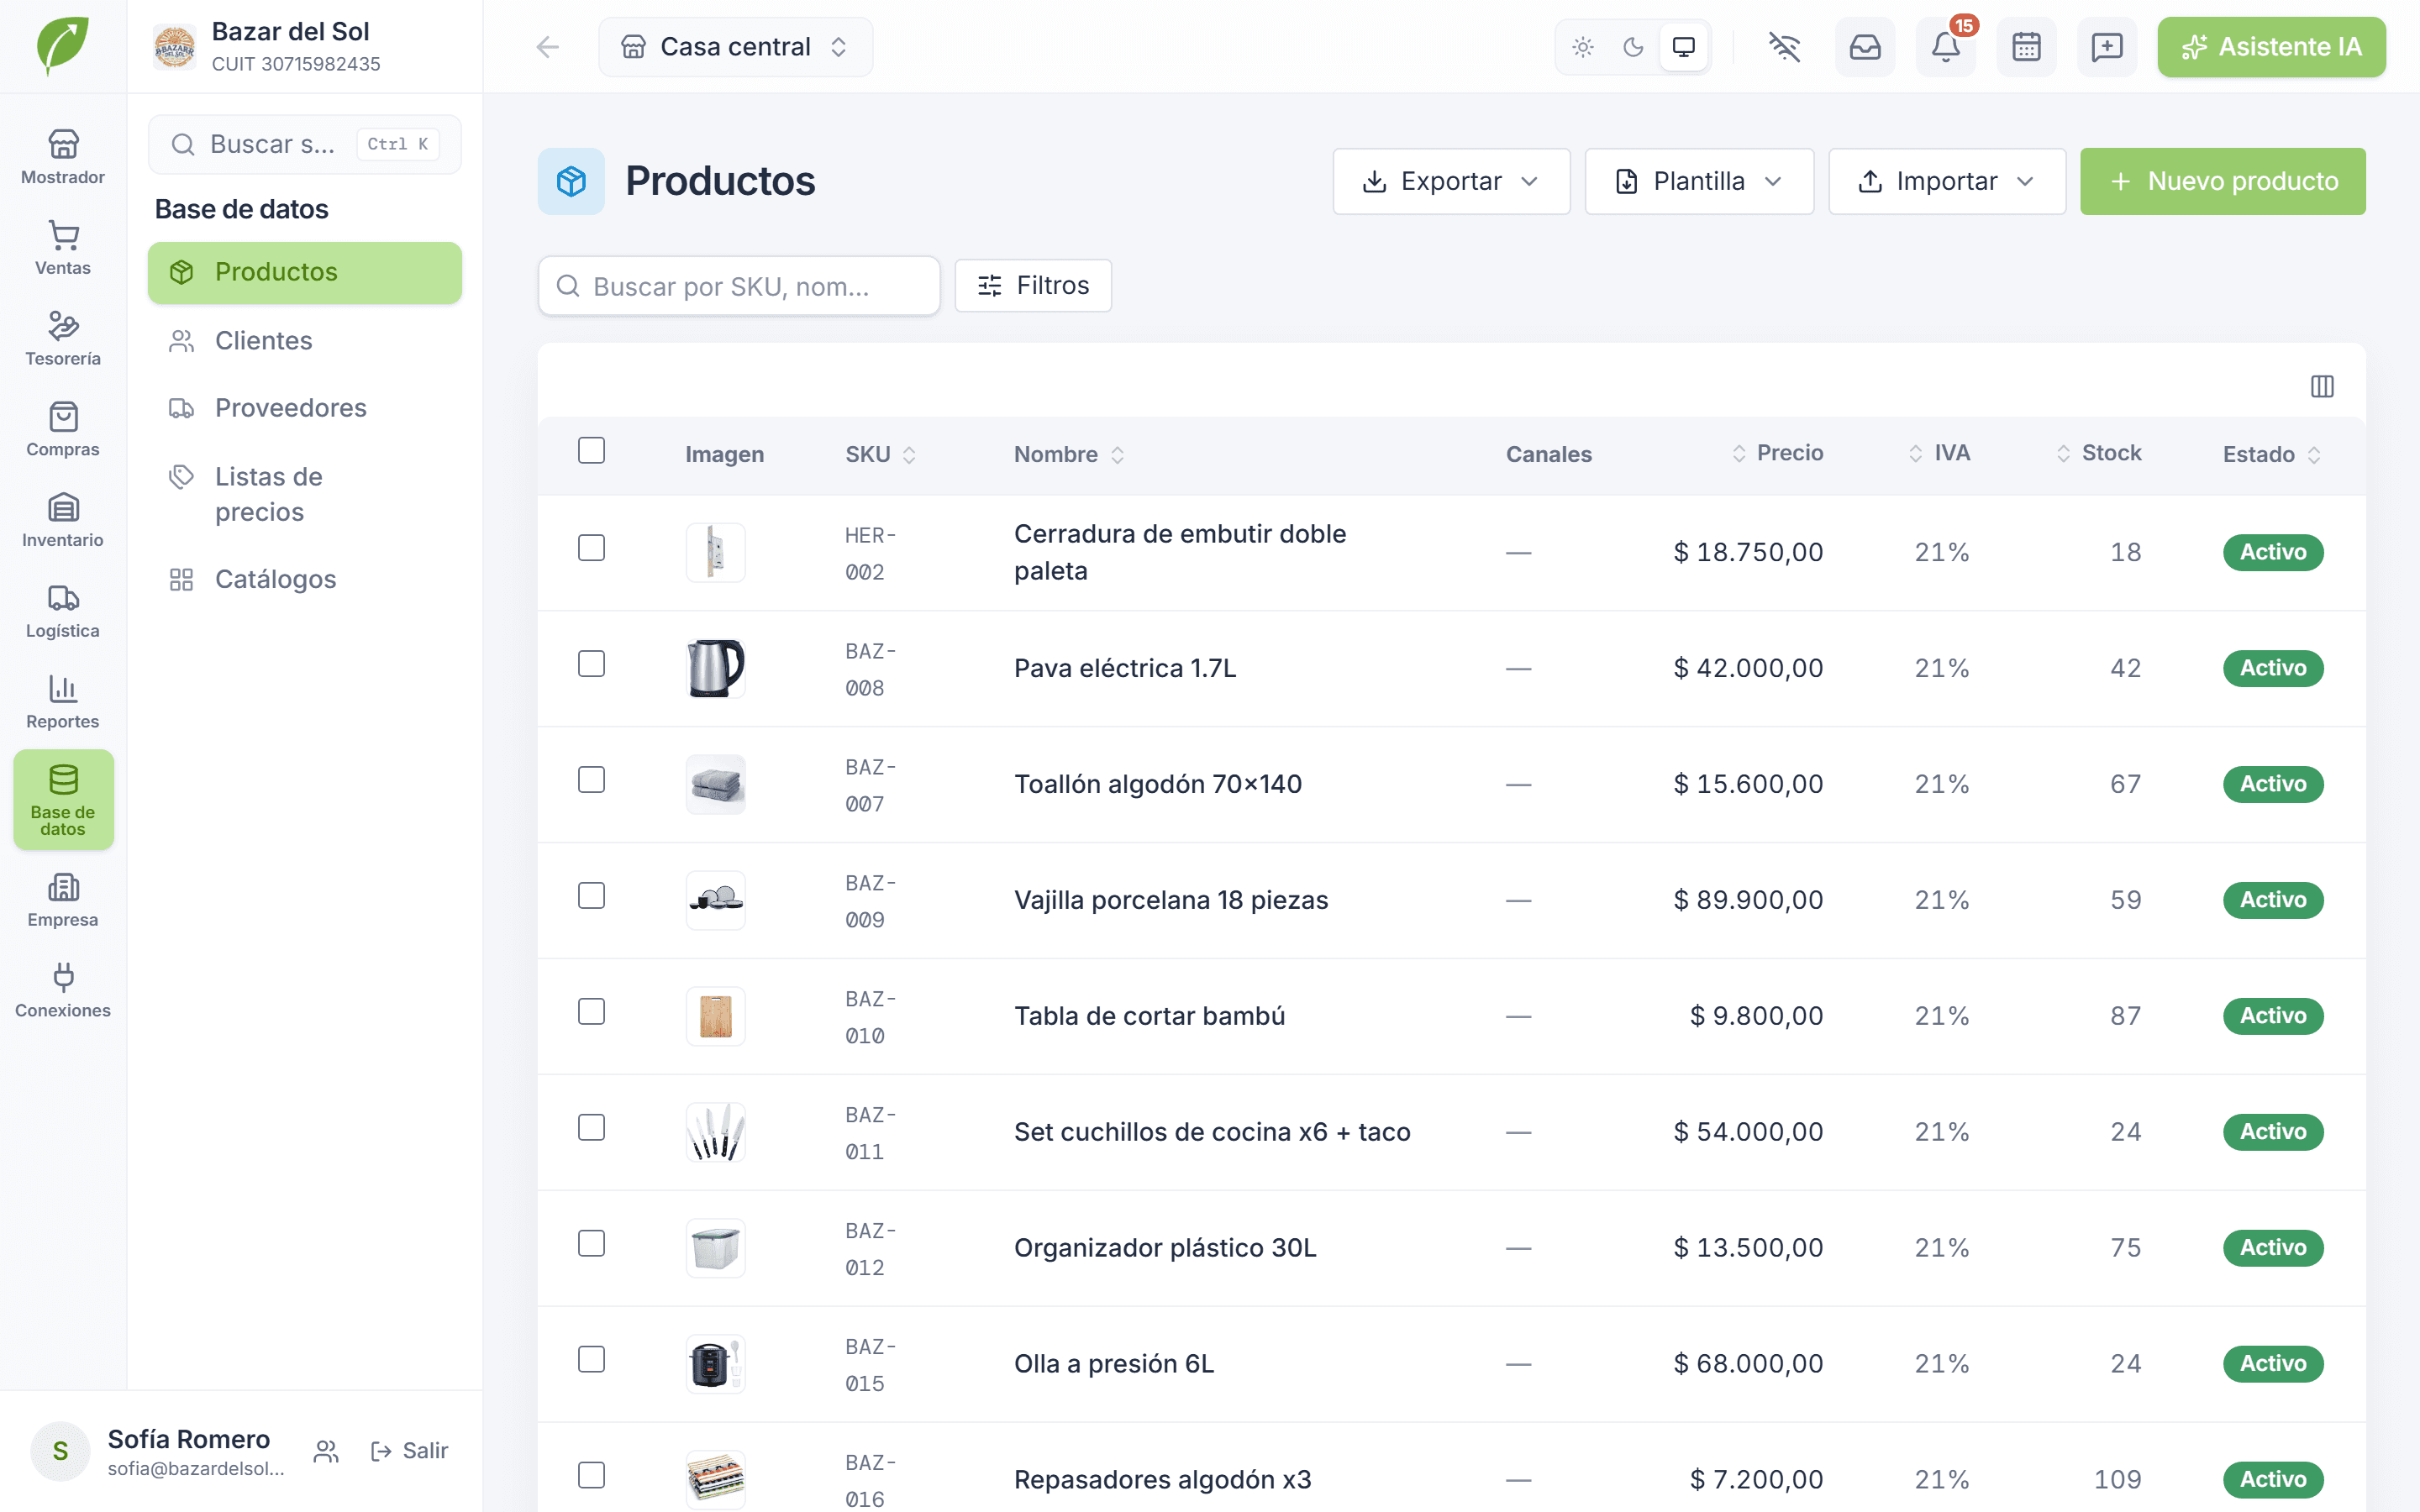2420x1512 pixels.
Task: Go back with the left arrow icon
Action: click(x=547, y=47)
